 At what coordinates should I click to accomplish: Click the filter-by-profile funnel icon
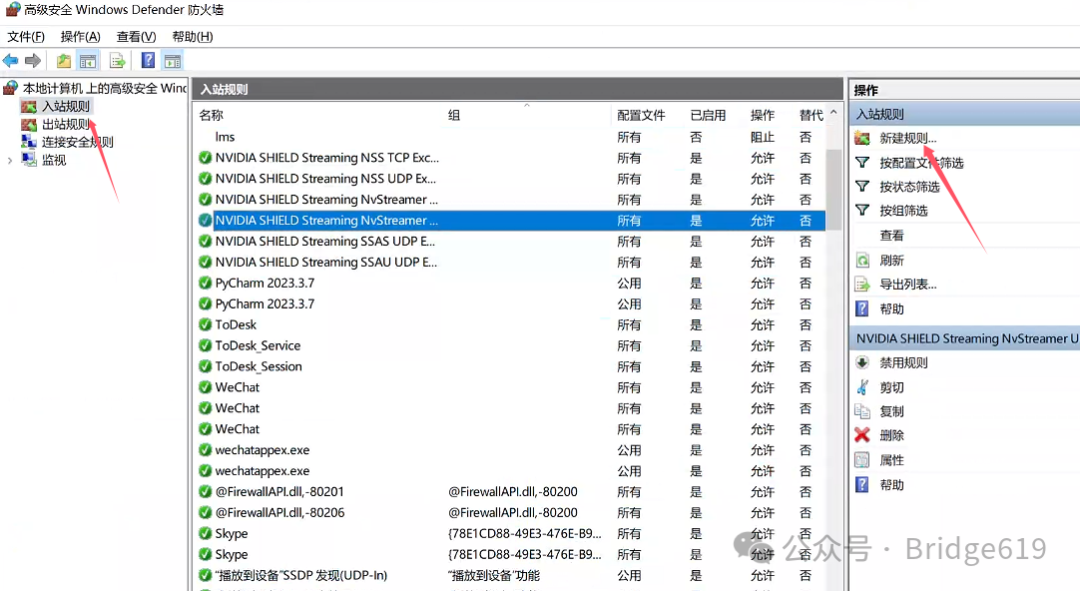862,163
